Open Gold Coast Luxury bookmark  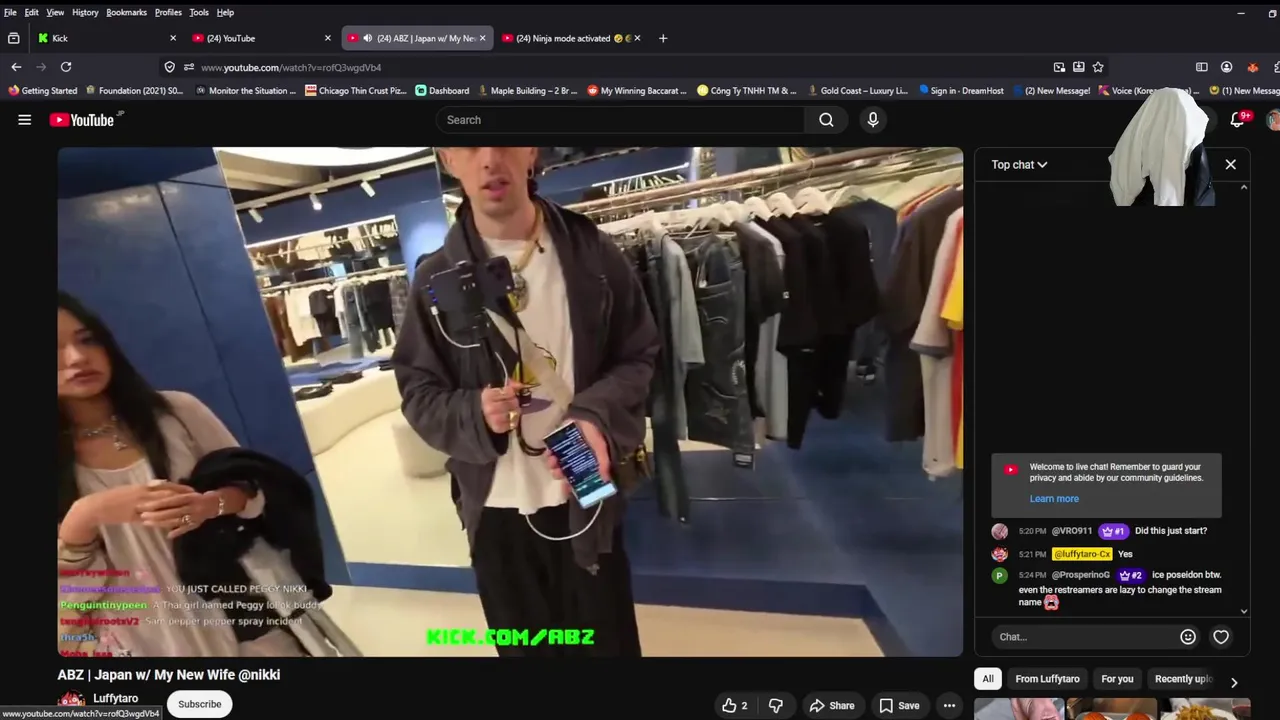pyautogui.click(x=857, y=91)
